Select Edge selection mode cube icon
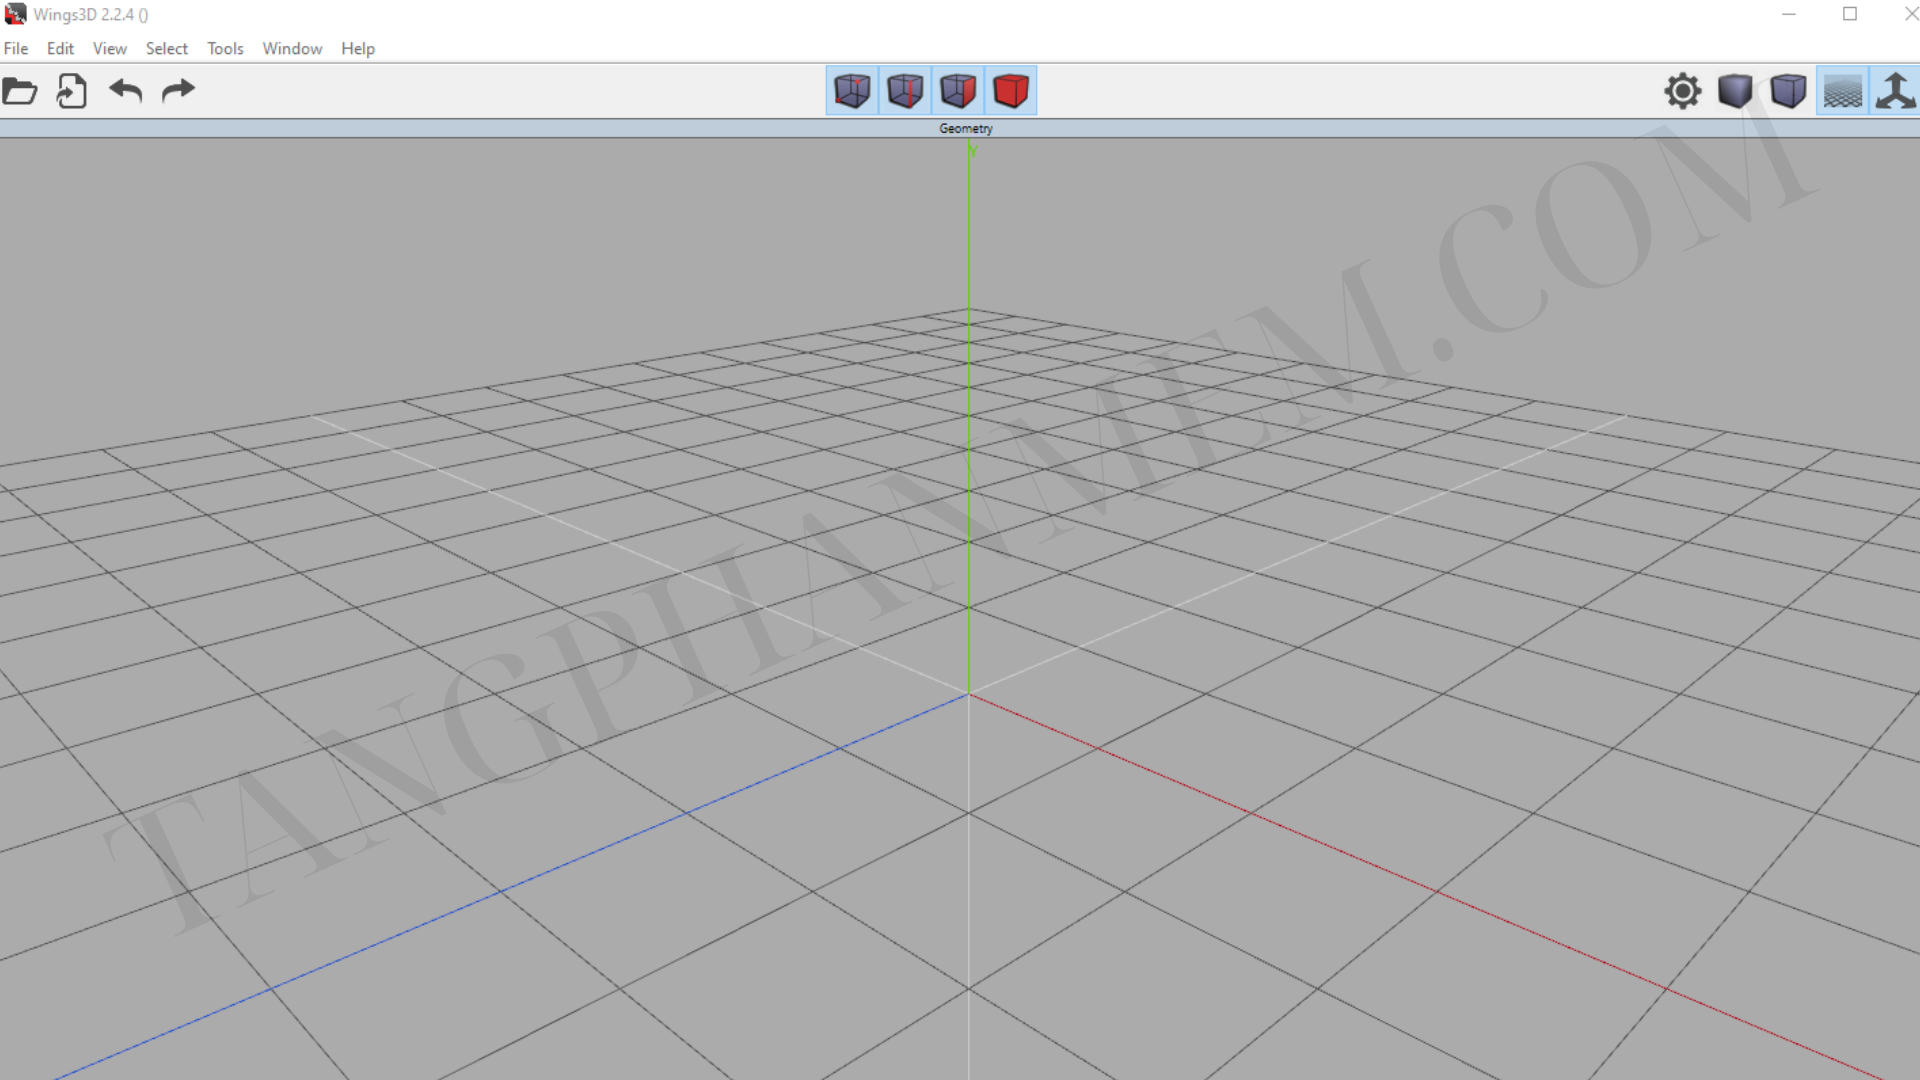Screen dimensions: 1920x1080 [905, 91]
